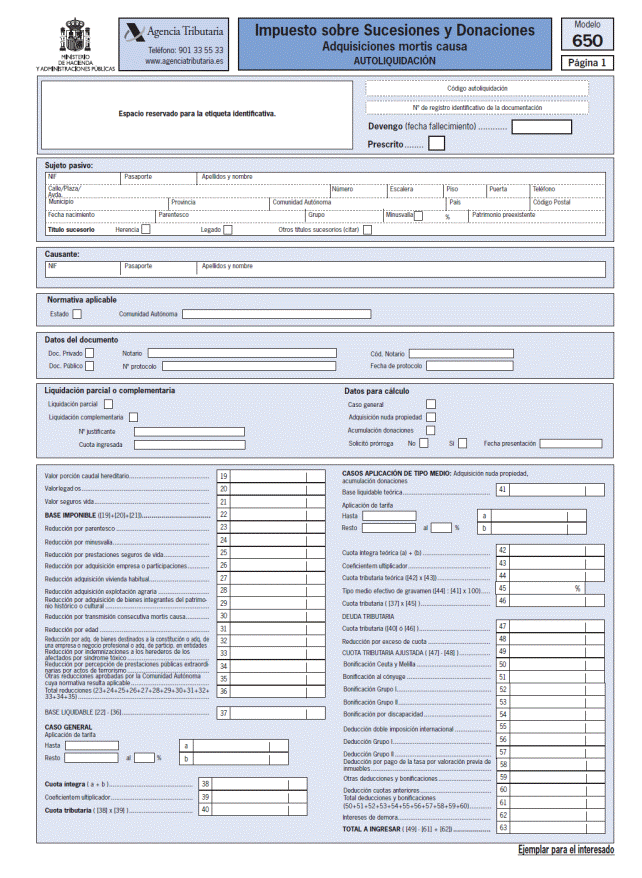Check the Minusvalía box

click(x=418, y=216)
